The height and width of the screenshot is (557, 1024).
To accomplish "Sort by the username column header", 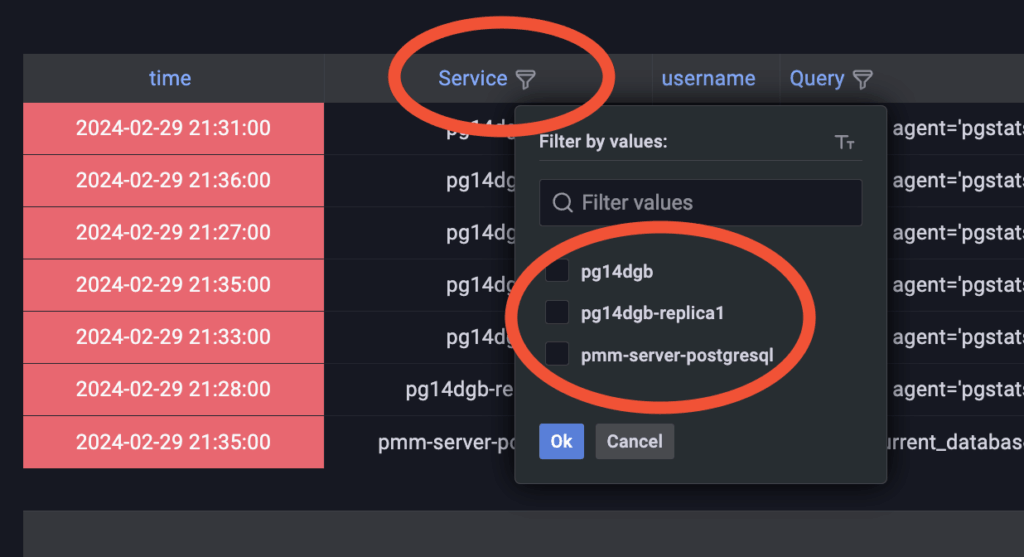I will click(708, 78).
